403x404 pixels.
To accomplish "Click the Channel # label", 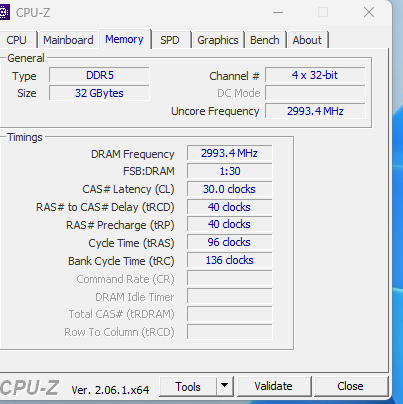I will [x=234, y=76].
